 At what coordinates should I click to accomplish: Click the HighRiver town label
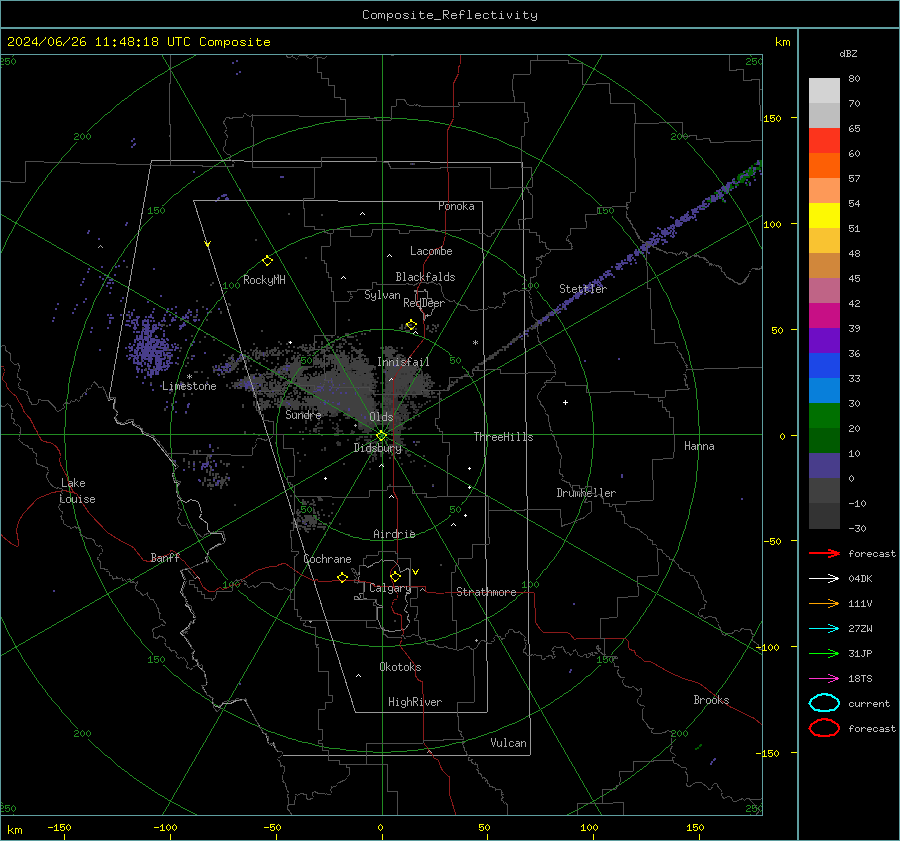pyautogui.click(x=415, y=702)
